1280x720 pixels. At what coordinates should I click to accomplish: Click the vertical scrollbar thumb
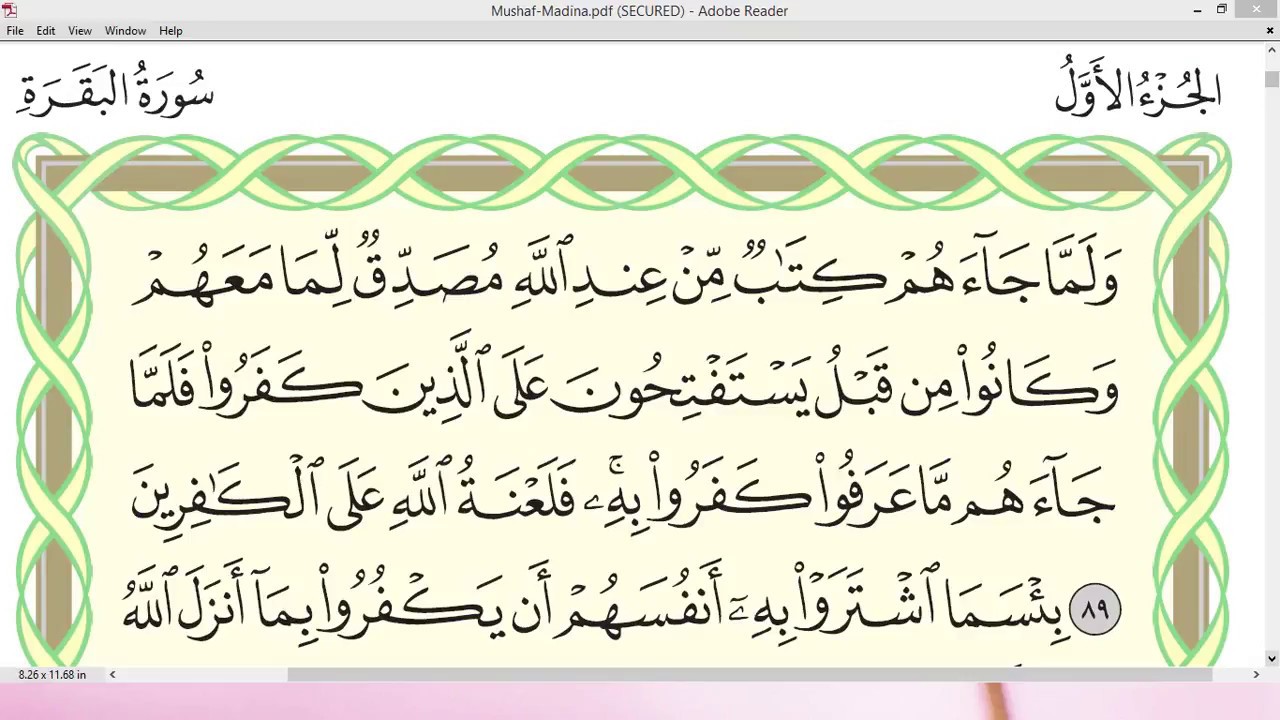[x=1271, y=79]
